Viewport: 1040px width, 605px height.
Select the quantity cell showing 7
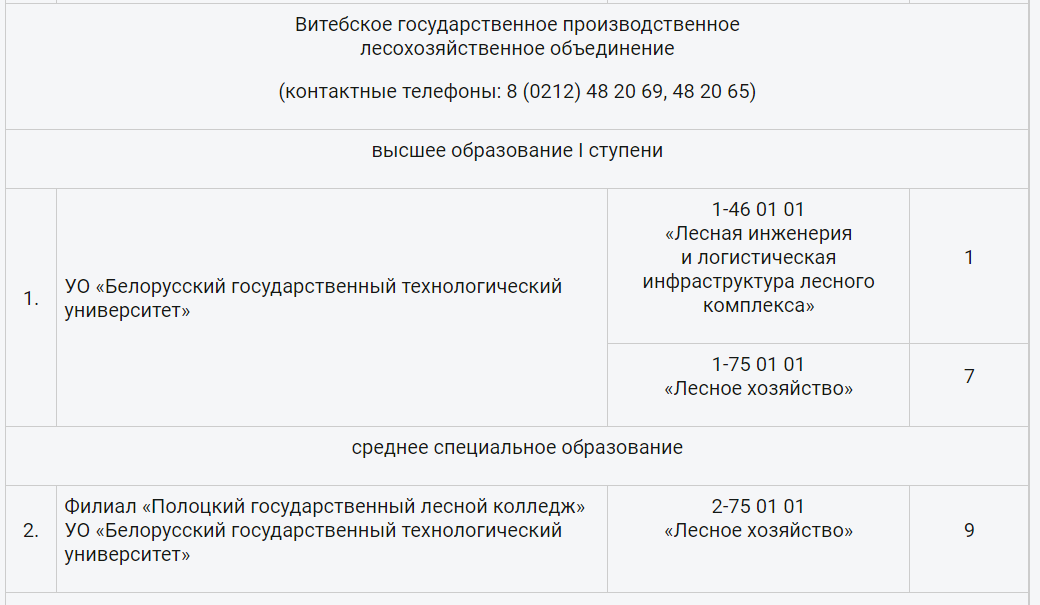[968, 385]
